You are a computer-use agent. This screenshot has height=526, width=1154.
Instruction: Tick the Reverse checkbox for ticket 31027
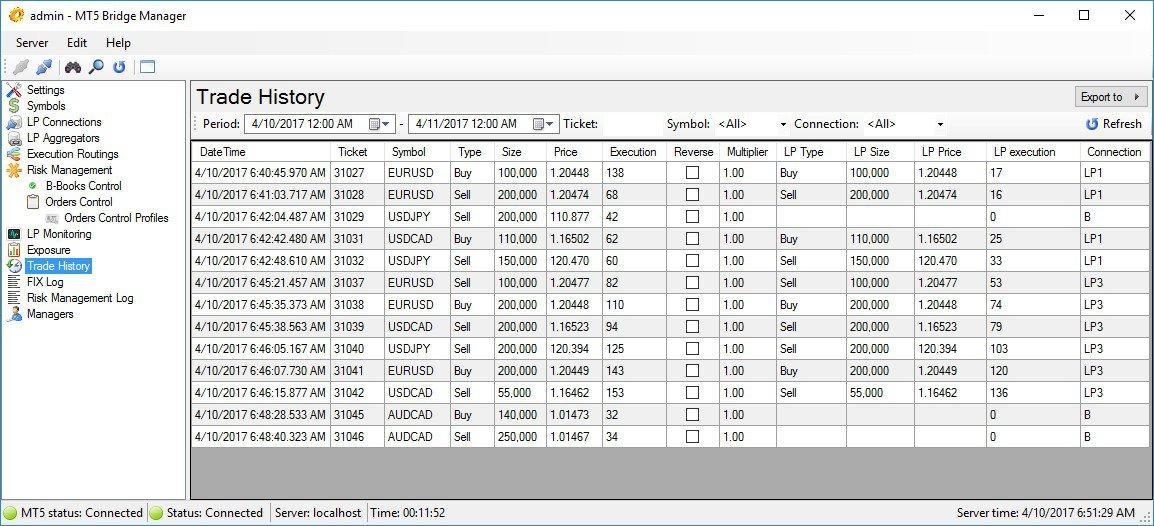point(692,173)
